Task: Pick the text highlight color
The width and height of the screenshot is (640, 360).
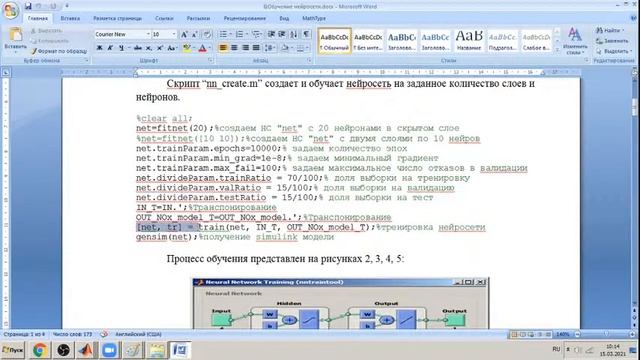Action: (188, 48)
